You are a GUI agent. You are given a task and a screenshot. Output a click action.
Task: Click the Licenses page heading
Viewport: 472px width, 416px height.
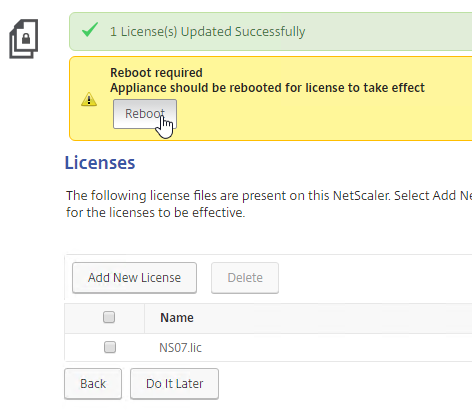click(x=100, y=163)
